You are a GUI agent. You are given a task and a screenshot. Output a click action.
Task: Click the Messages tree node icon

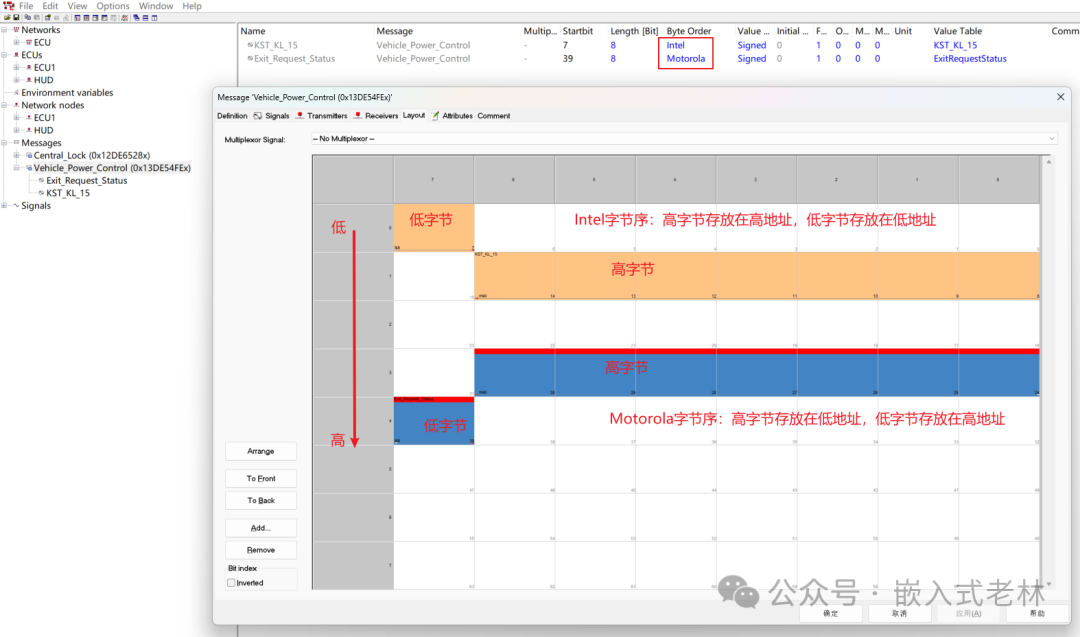tap(16, 143)
